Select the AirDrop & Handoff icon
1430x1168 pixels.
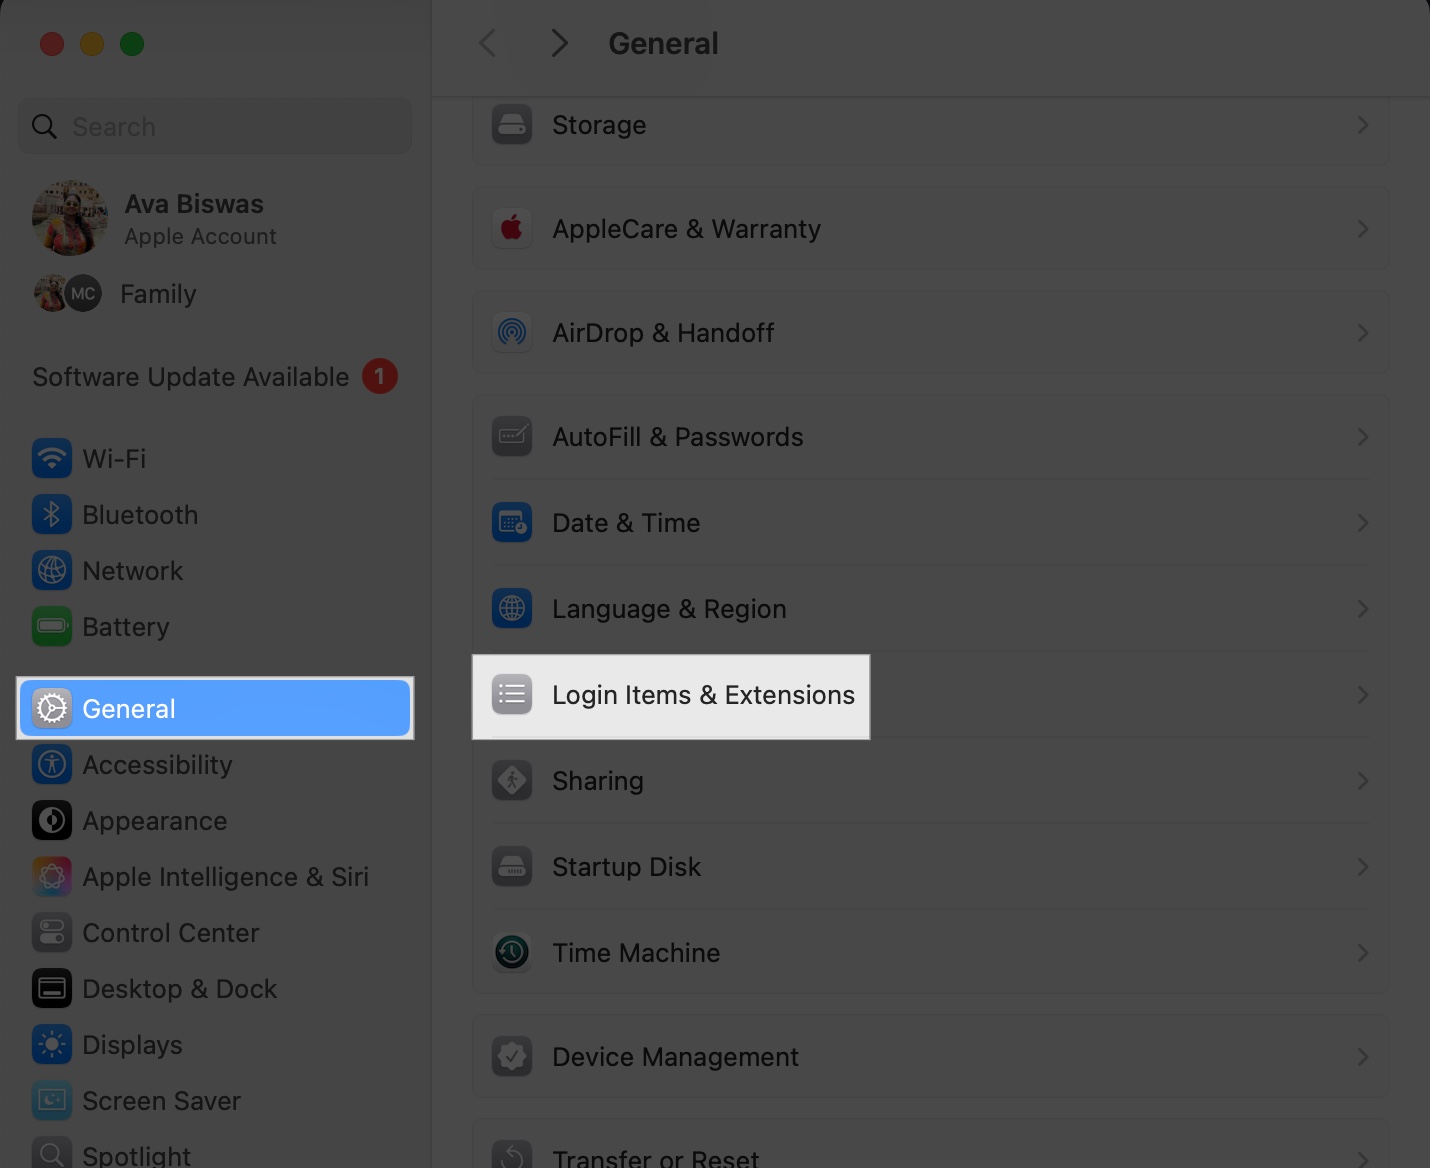(x=511, y=332)
